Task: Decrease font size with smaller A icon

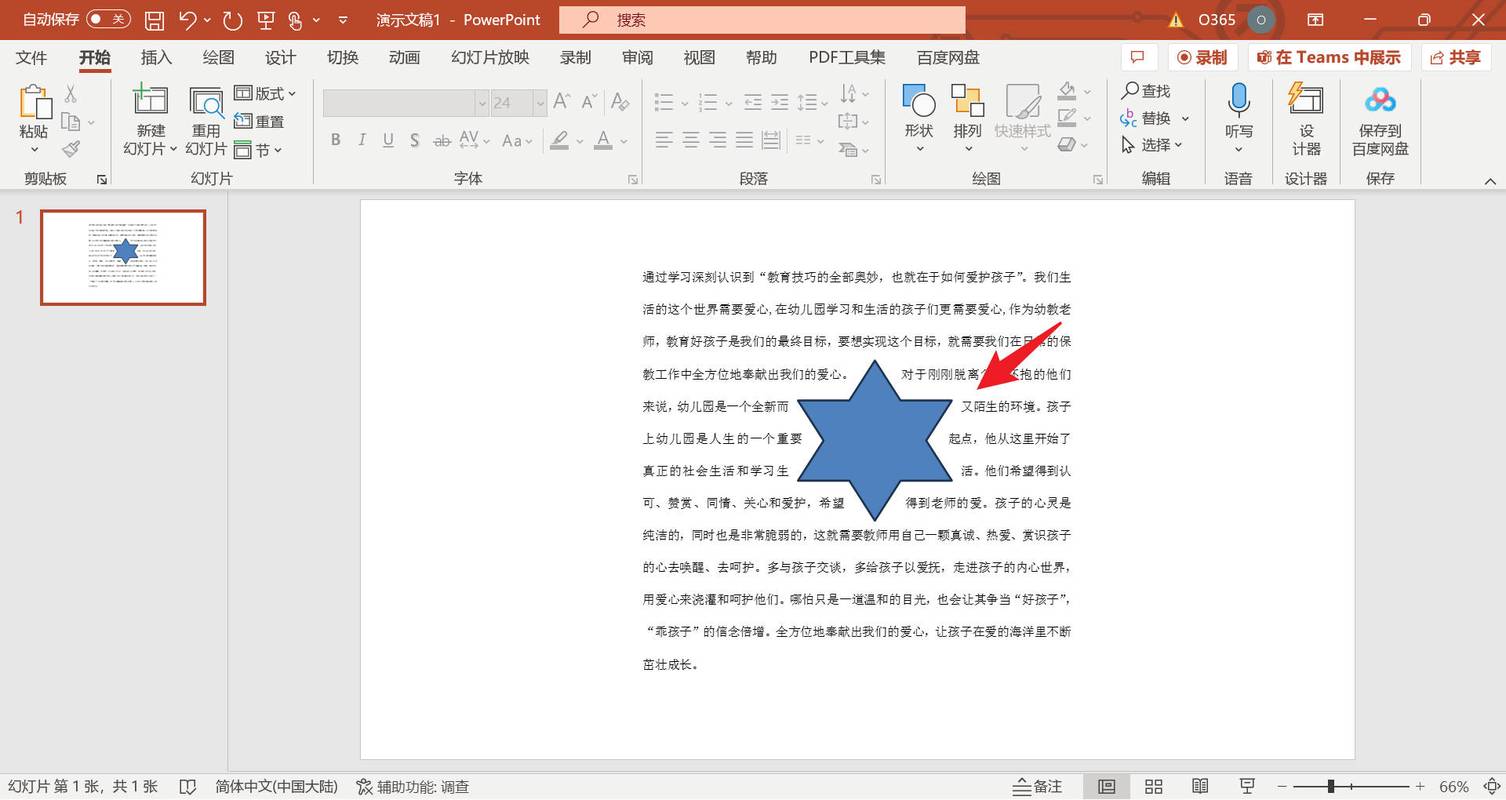Action: 590,101
